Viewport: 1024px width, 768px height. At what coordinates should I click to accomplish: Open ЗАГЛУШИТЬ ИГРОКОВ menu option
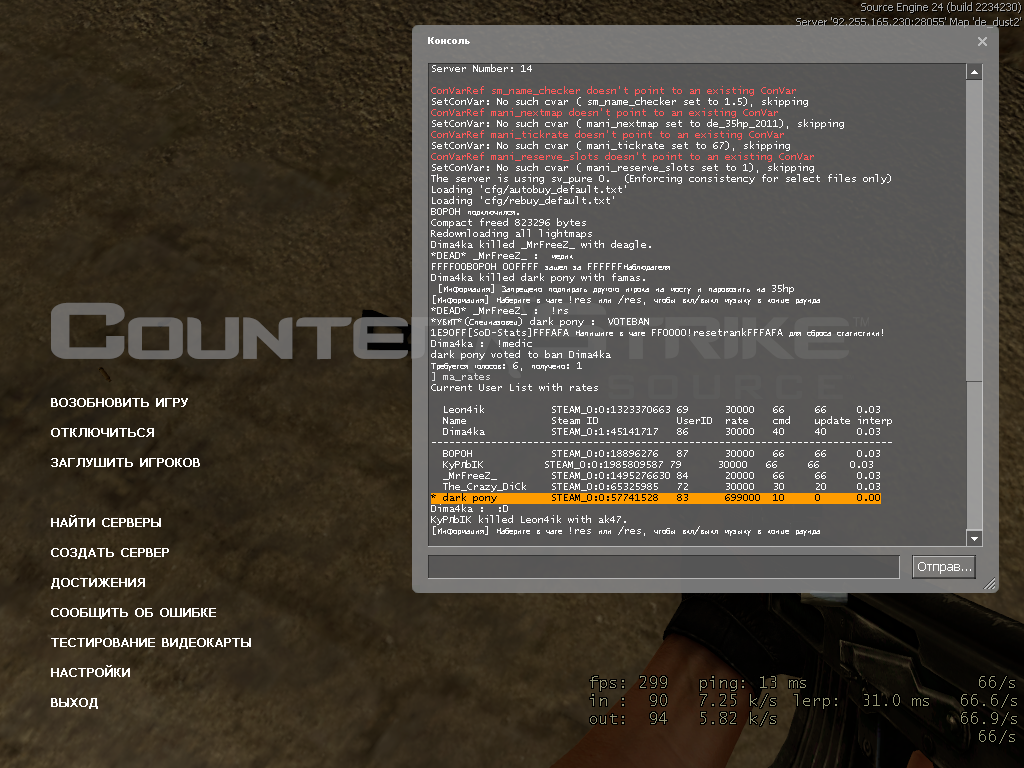[x=125, y=462]
